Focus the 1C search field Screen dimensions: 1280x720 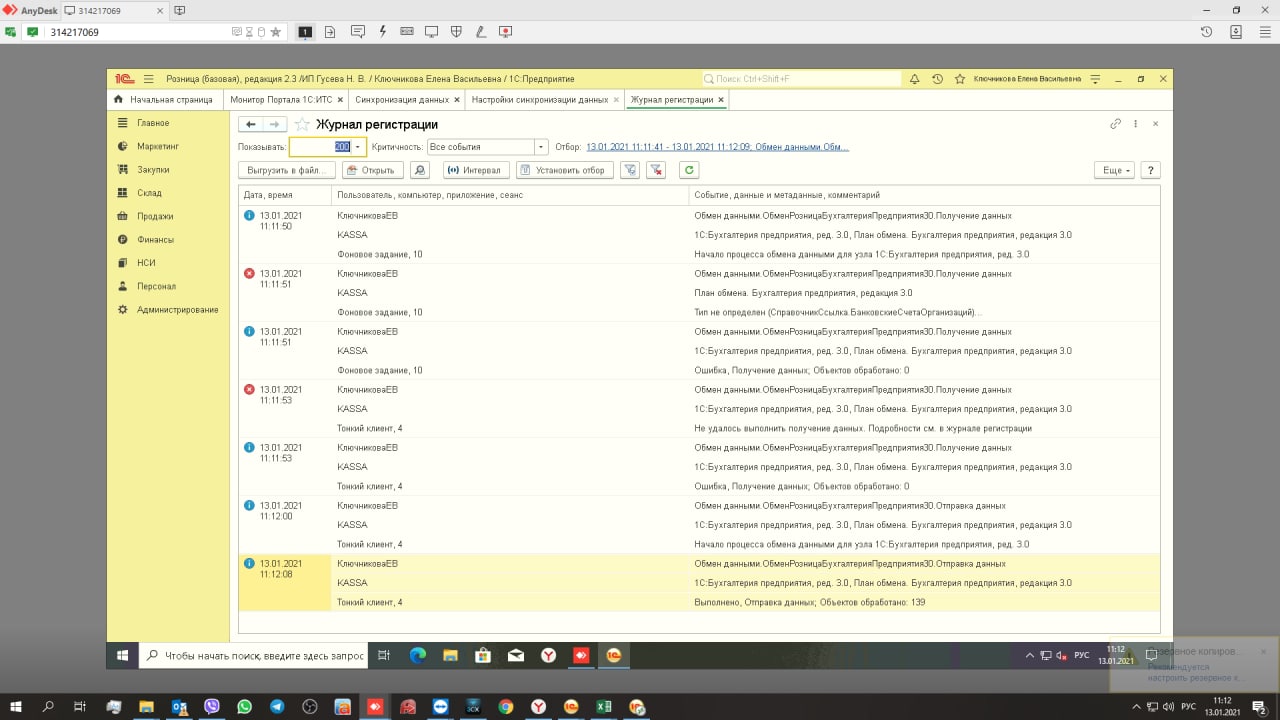801,79
